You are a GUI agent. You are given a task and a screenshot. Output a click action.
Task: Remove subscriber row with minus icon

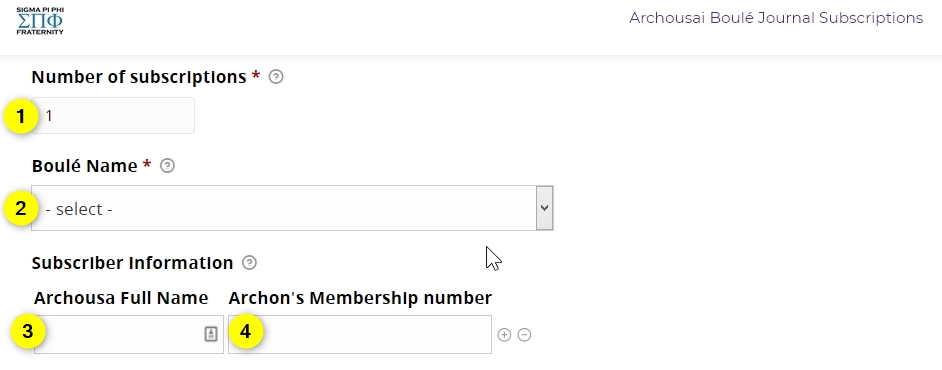(x=524, y=335)
